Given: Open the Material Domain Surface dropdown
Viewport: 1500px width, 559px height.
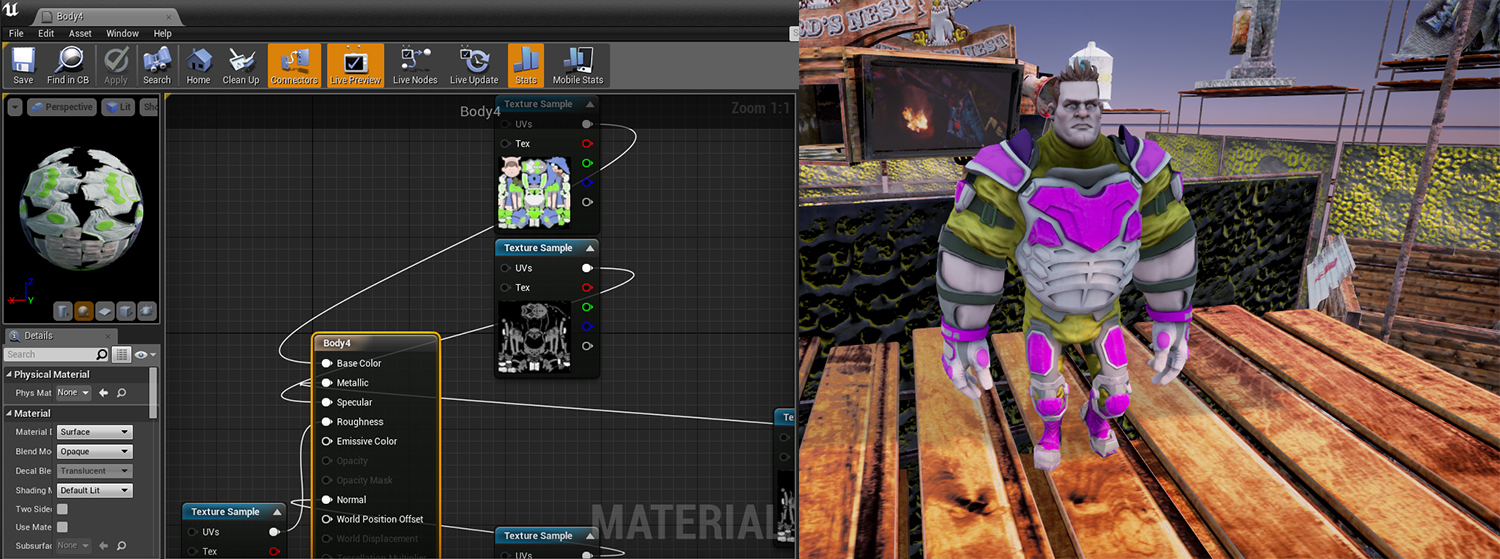Looking at the screenshot, I should pyautogui.click(x=94, y=432).
